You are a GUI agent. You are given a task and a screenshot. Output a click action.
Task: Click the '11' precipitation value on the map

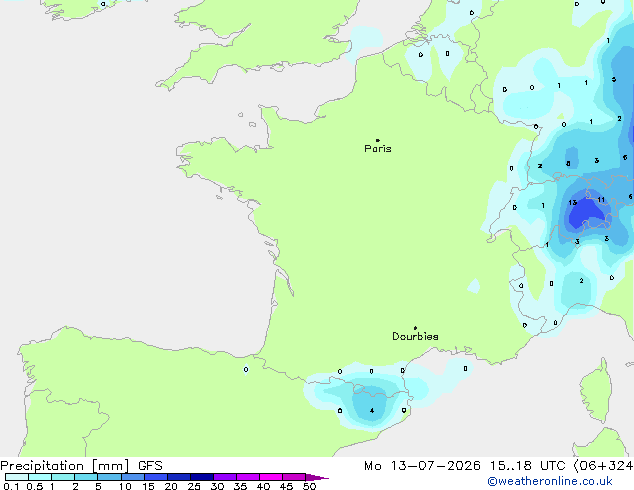coord(601,200)
